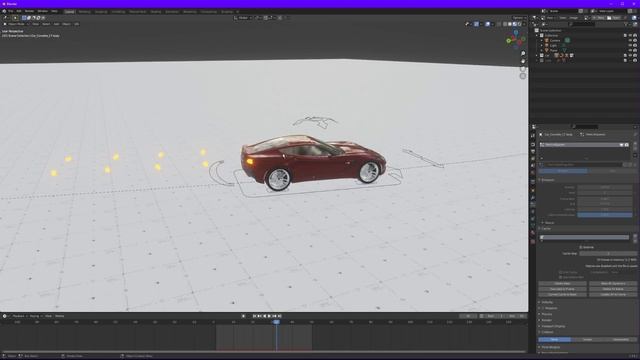Jump to the end frame in timeline
This screenshot has width=640, height=360.
click(280, 316)
